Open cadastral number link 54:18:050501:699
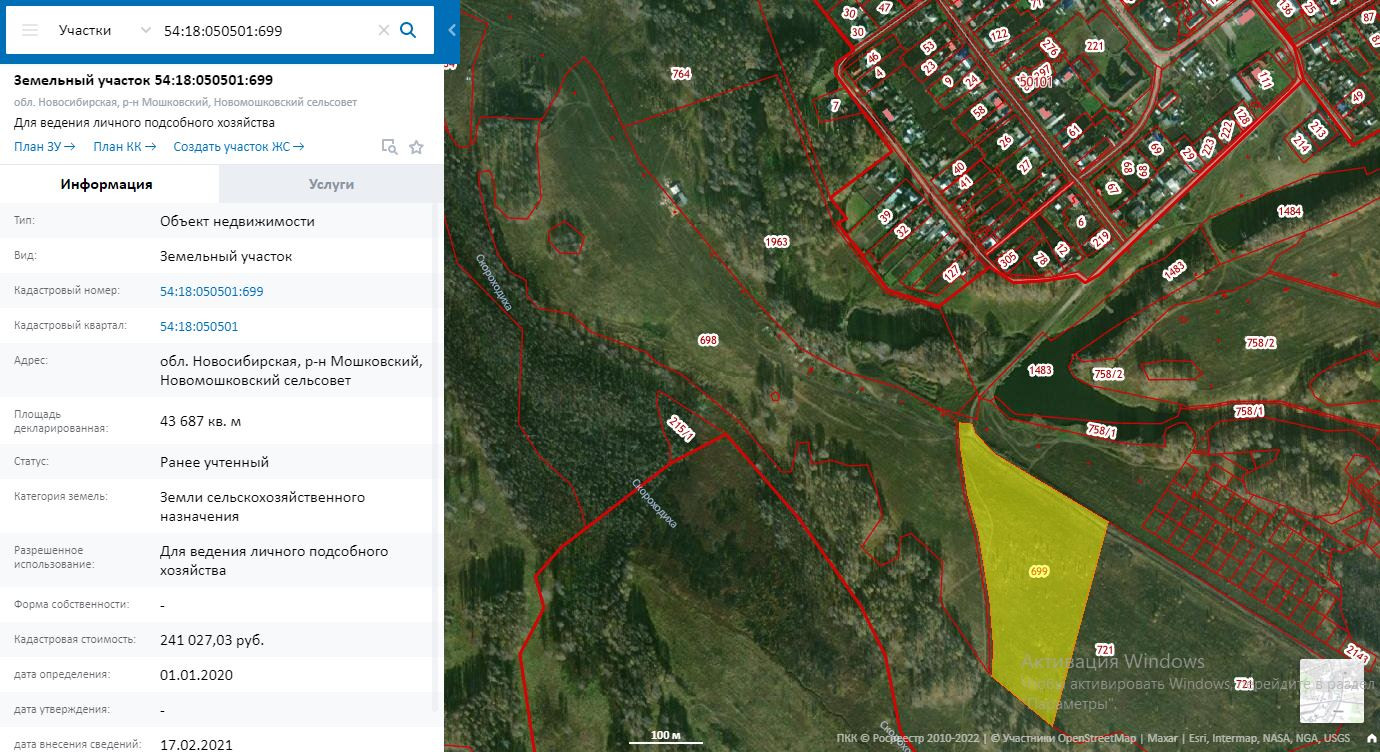Screen dimensions: 1380x752 coord(212,291)
